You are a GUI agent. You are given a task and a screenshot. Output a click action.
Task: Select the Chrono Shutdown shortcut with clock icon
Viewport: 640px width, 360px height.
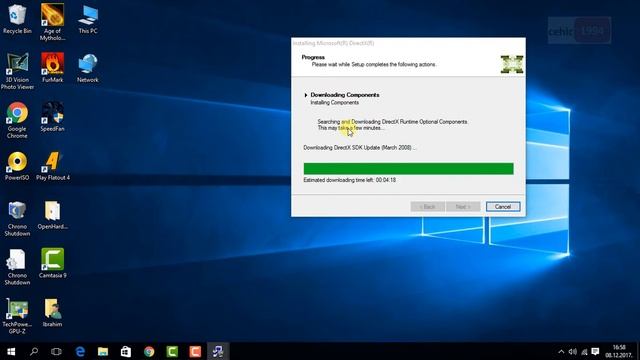click(17, 218)
